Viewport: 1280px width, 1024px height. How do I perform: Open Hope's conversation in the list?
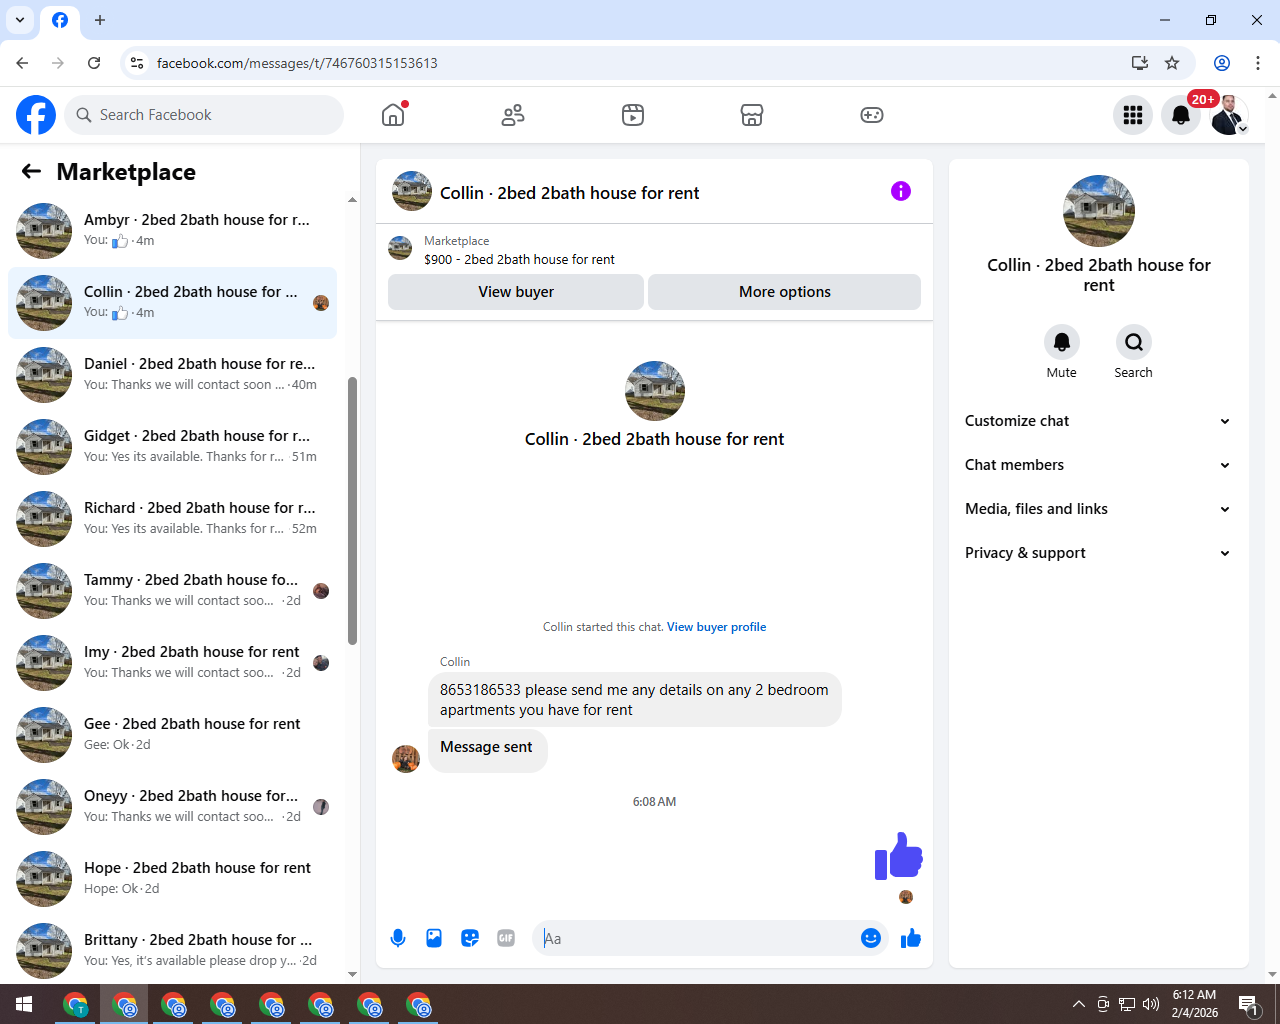point(172,879)
